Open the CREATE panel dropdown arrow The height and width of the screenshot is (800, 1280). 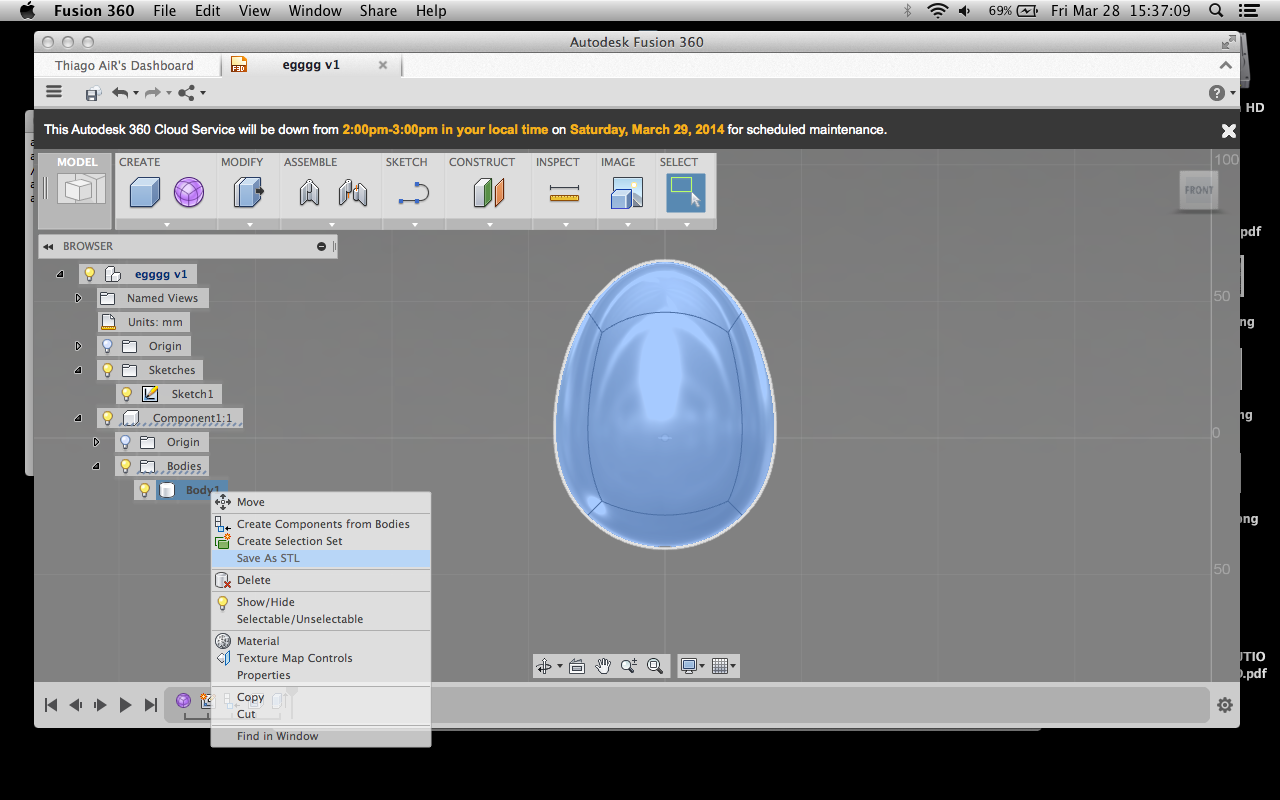[x=167, y=224]
